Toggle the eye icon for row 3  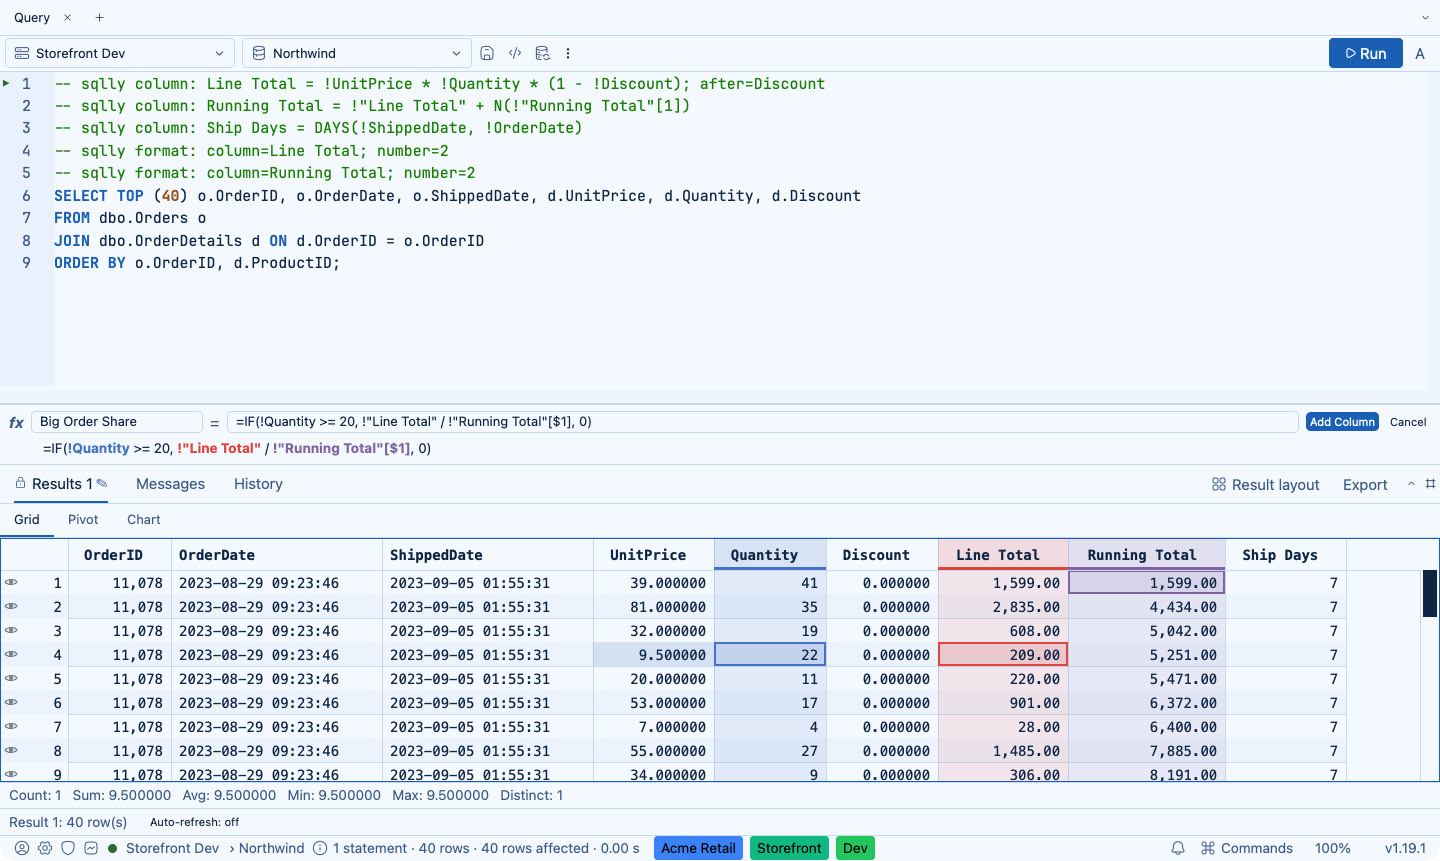point(11,630)
